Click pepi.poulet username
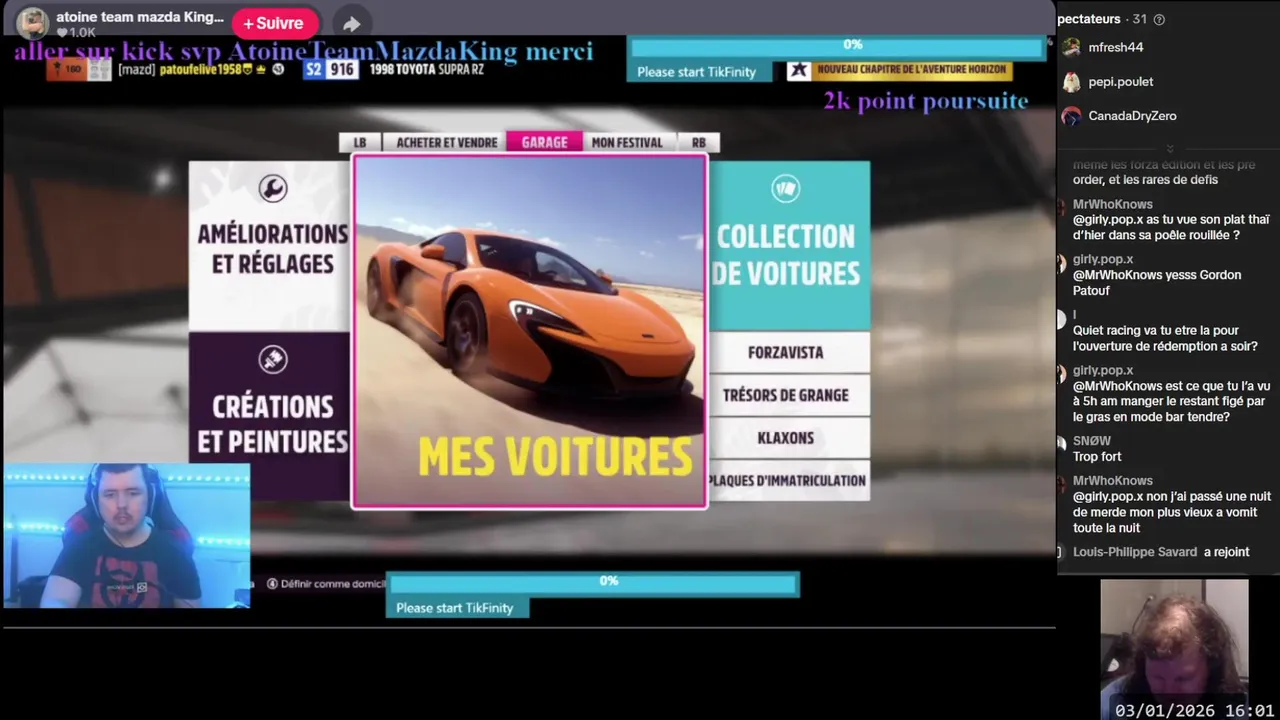 point(1120,82)
